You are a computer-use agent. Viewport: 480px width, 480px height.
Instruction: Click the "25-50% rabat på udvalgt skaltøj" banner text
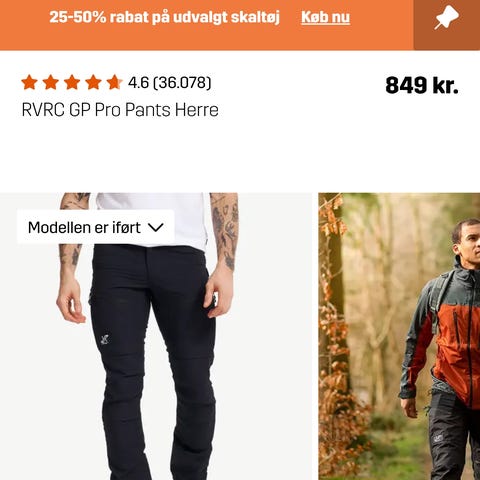click(x=164, y=17)
